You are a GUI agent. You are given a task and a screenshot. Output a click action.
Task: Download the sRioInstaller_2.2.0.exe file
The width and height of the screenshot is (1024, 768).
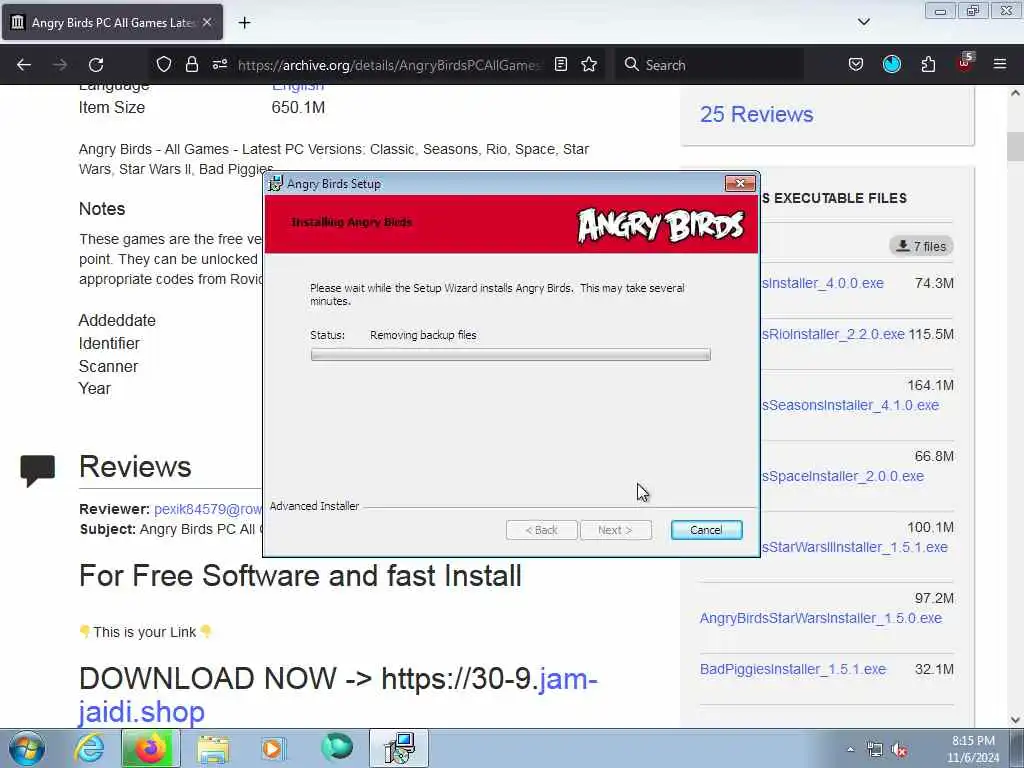coord(833,334)
